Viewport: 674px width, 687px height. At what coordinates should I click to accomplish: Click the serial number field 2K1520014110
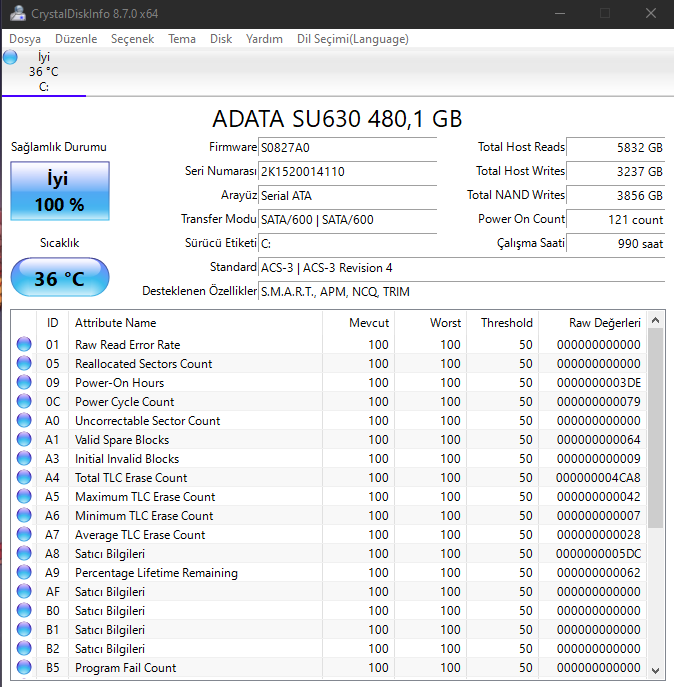click(x=348, y=171)
